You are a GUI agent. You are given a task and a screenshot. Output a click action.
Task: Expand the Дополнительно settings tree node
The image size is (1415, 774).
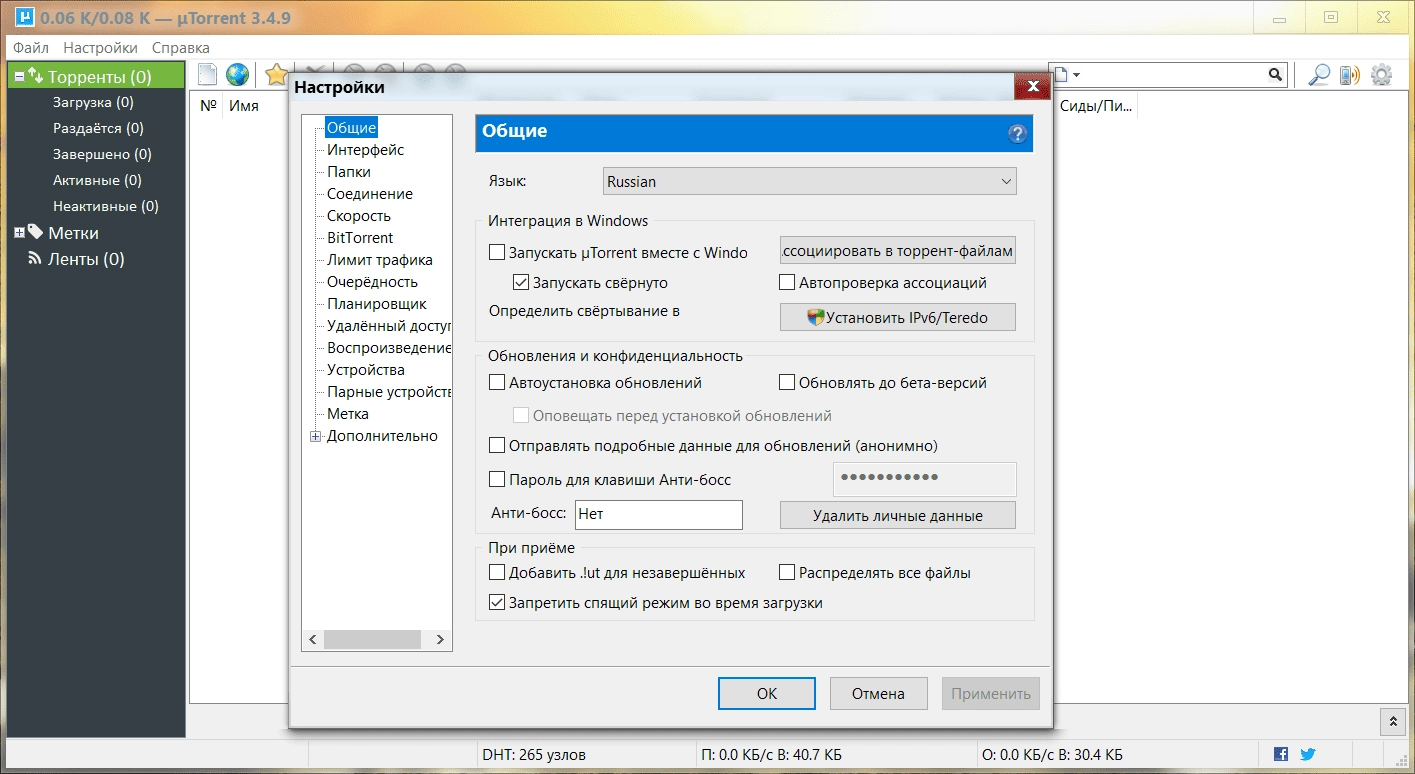point(317,436)
